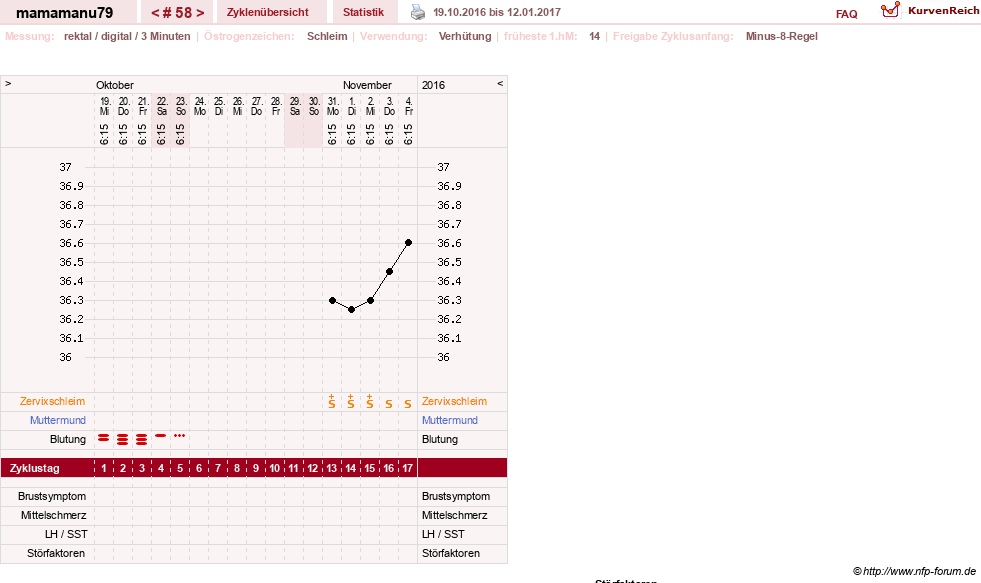The width and height of the screenshot is (981, 583).
Task: Click light bleeding dash on cycle day 4
Action: click(x=161, y=435)
